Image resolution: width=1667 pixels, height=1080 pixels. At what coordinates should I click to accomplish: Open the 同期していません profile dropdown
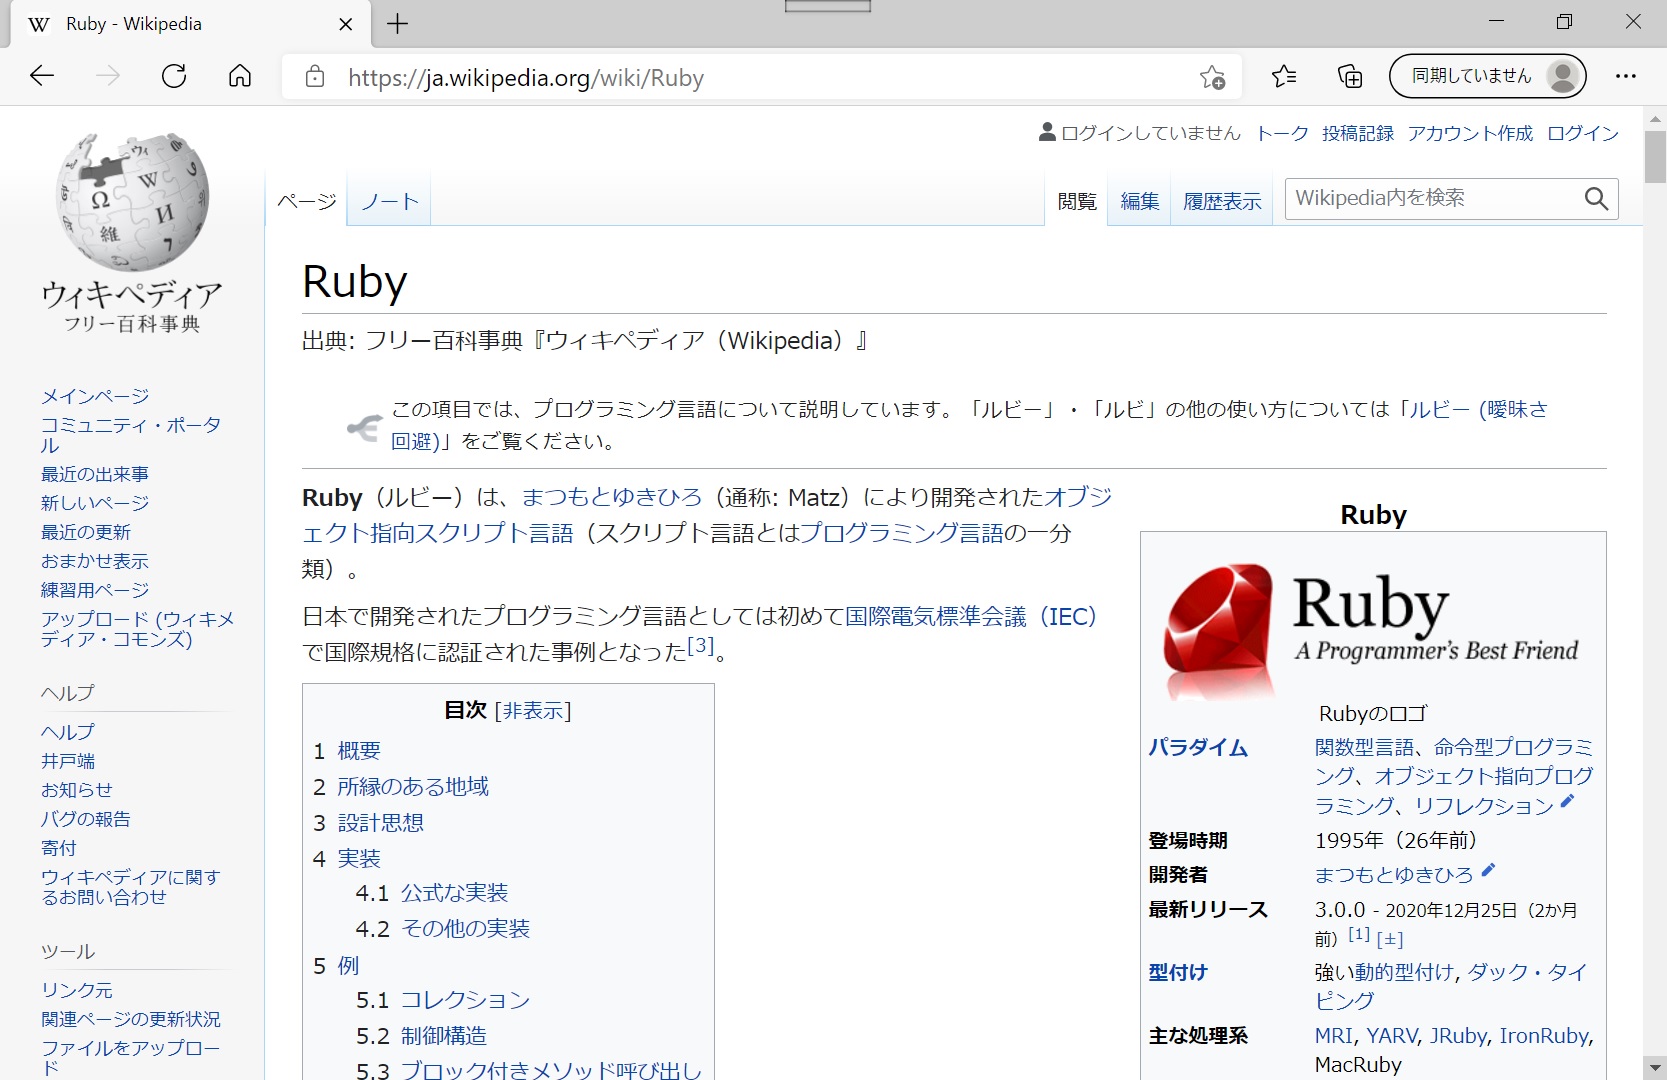tap(1487, 76)
